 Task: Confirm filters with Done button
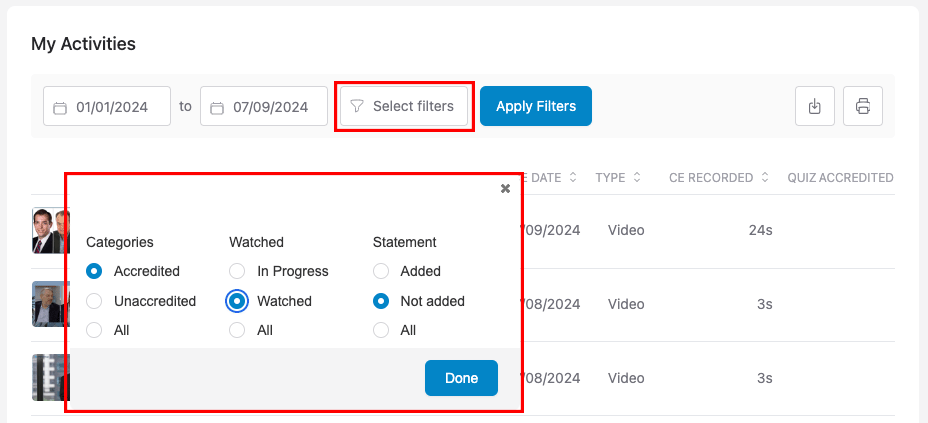point(461,378)
